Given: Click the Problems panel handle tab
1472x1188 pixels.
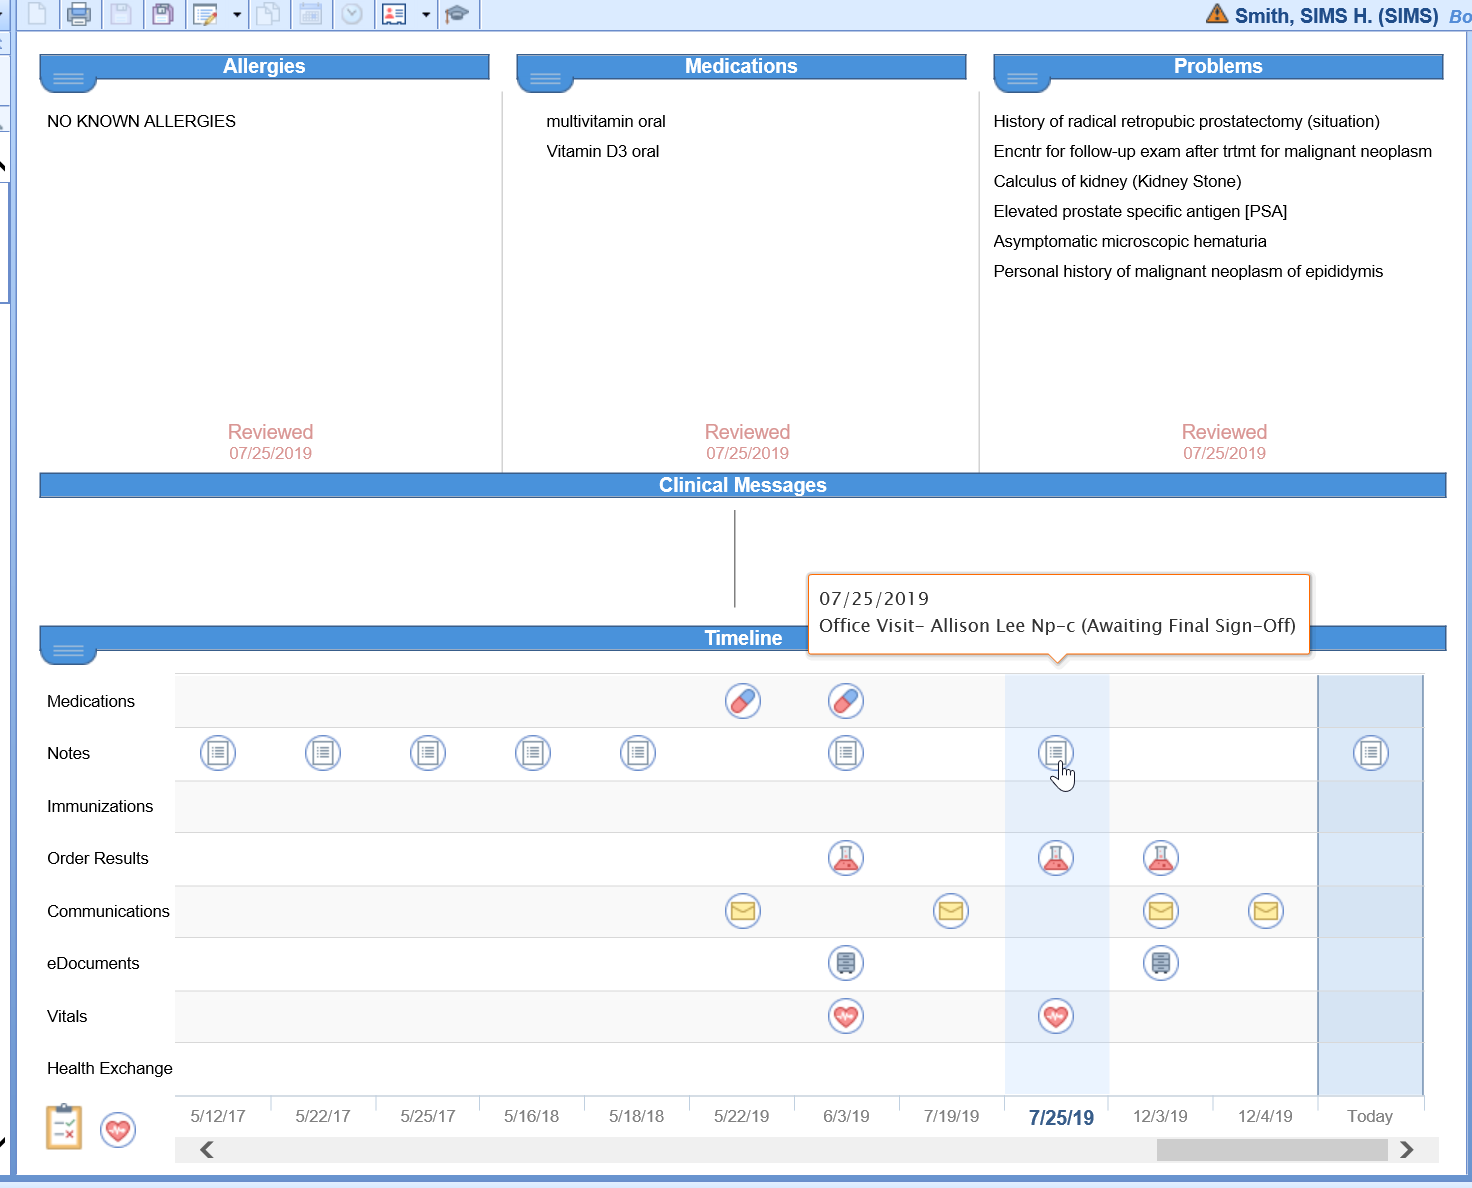Looking at the screenshot, I should (1022, 78).
